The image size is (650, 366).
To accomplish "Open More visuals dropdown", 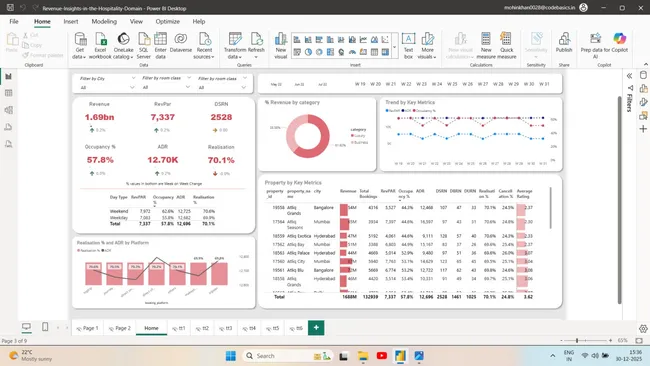I will coord(427,45).
